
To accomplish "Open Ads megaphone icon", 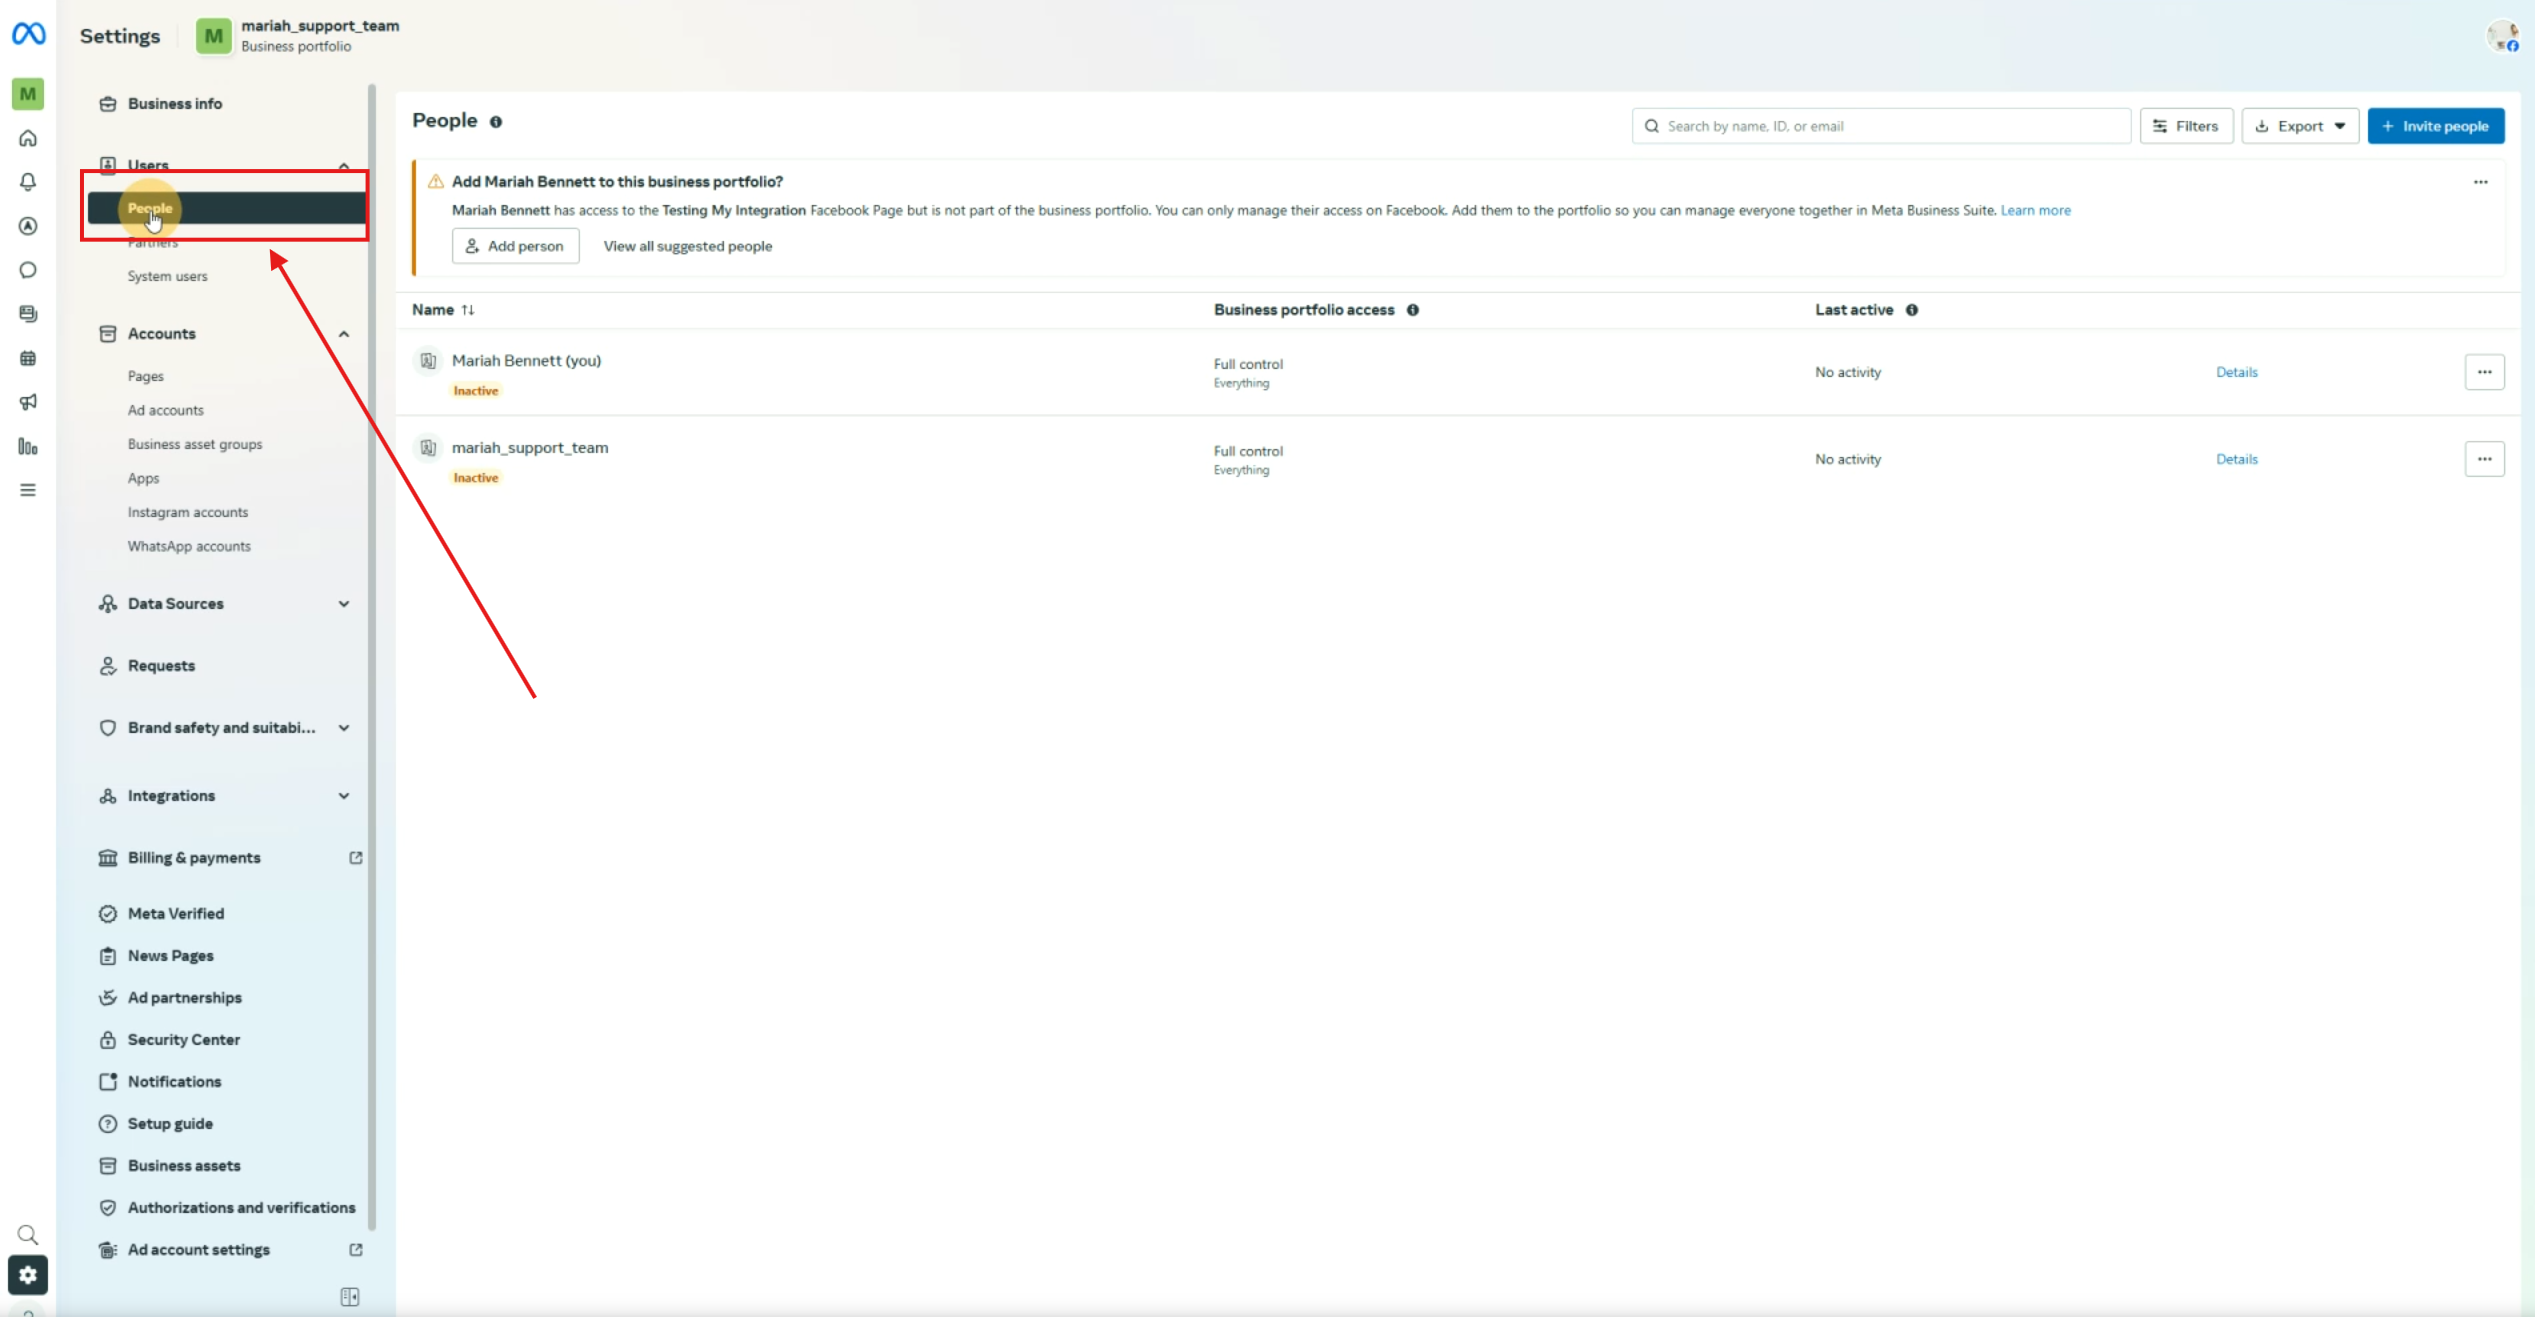I will 28,402.
